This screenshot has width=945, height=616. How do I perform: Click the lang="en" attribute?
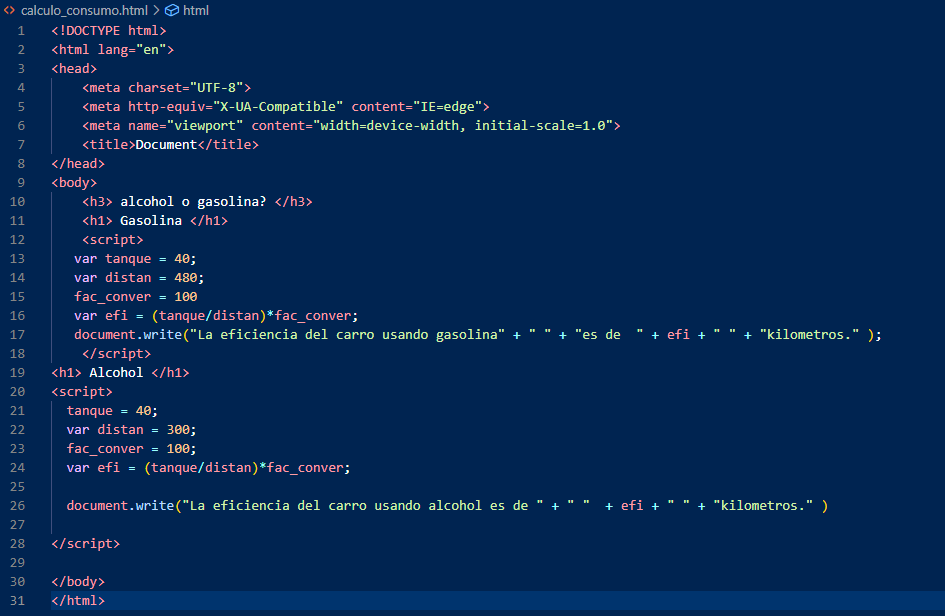coord(132,49)
